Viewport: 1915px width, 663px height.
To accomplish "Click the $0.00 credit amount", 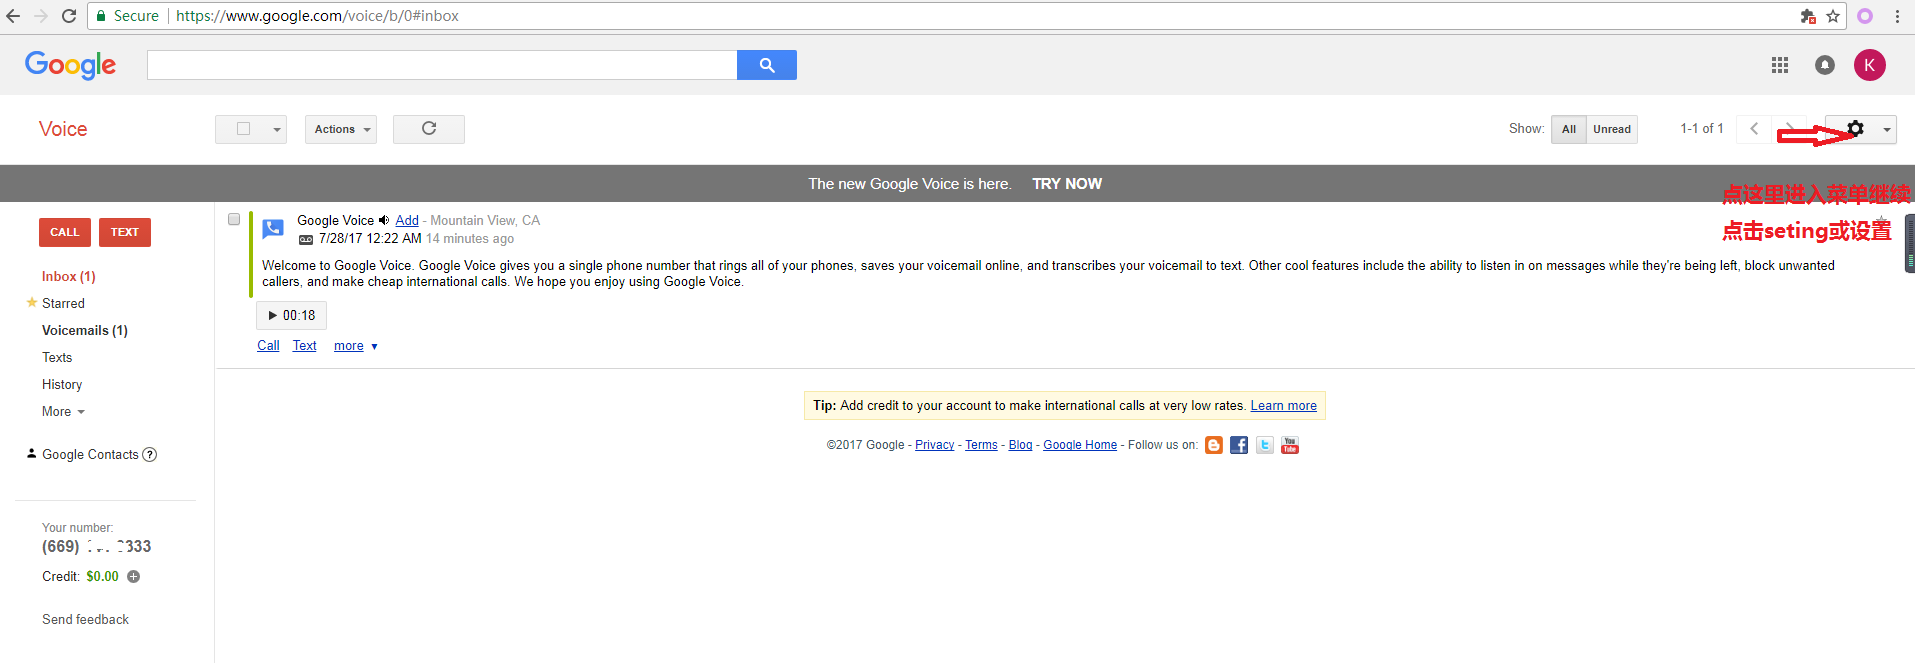I will tap(102, 576).
